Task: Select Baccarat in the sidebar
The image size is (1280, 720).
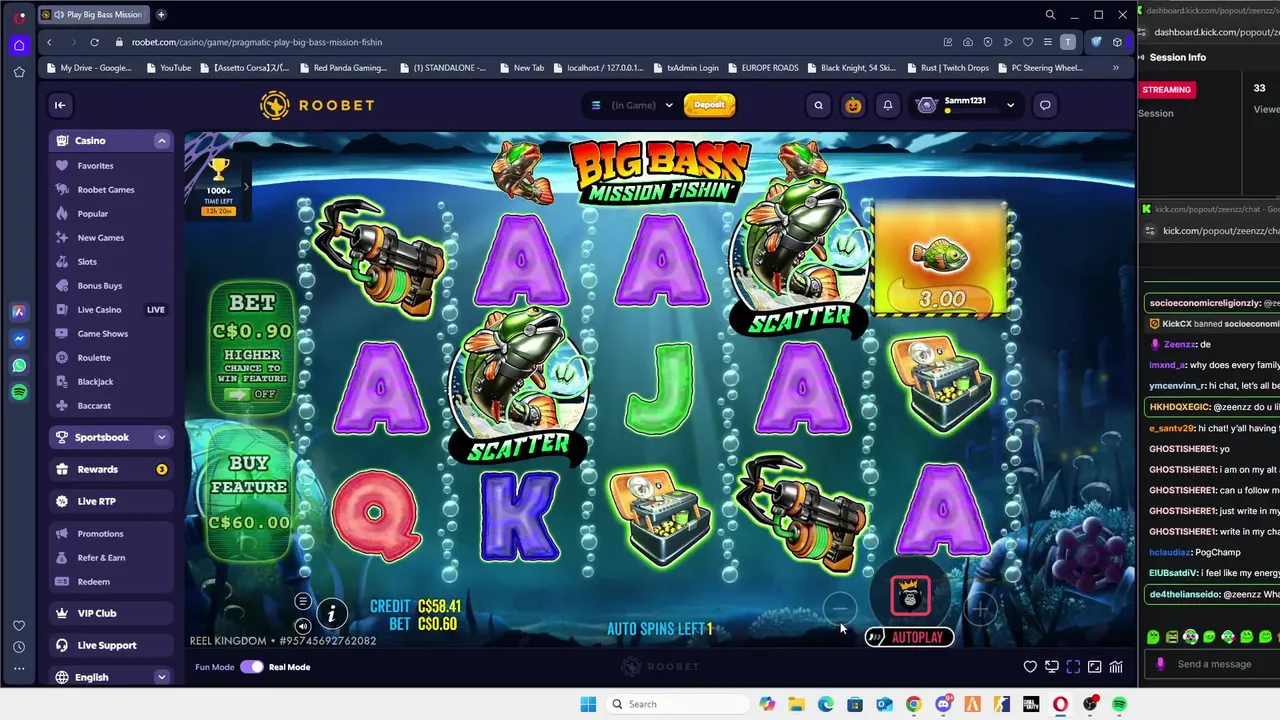Action: (x=94, y=406)
